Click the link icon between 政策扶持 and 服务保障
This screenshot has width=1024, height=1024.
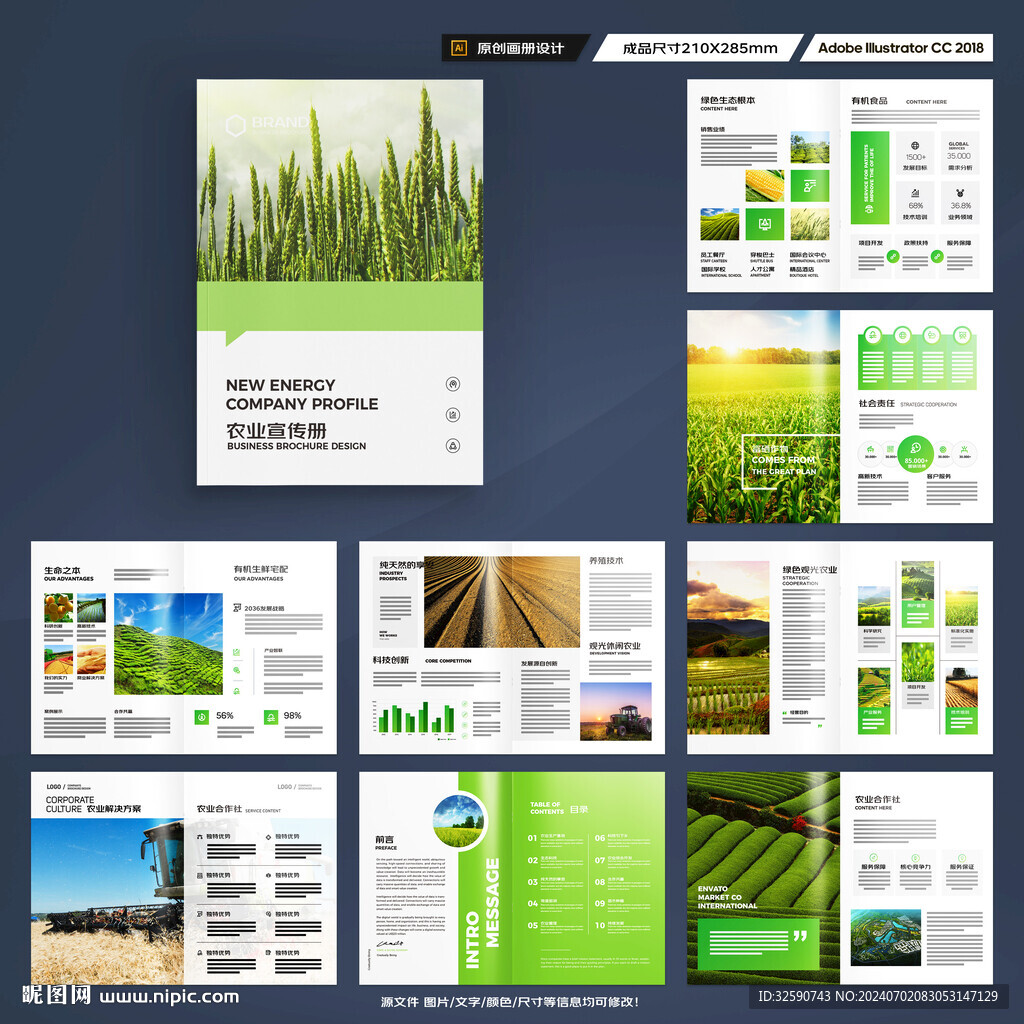coord(937,256)
